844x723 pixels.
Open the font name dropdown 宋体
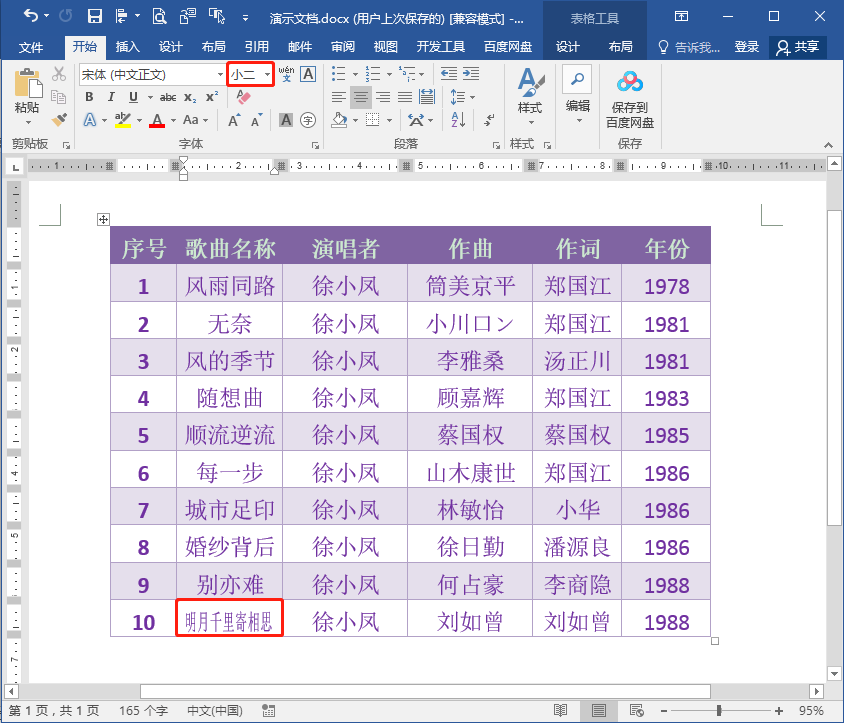coord(220,74)
